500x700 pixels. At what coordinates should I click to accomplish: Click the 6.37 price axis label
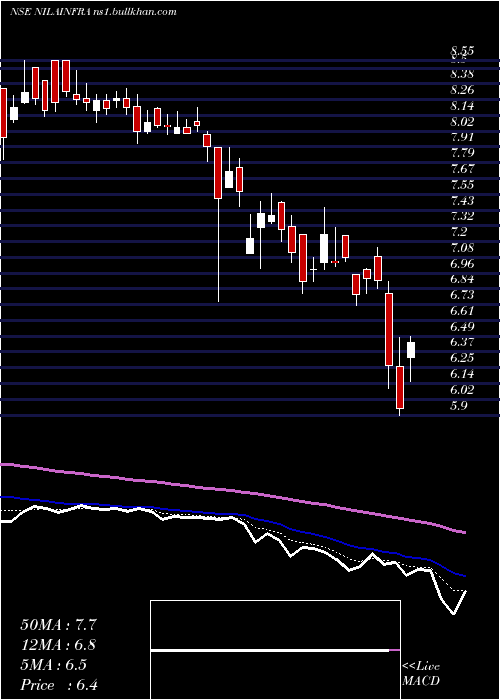(x=462, y=342)
